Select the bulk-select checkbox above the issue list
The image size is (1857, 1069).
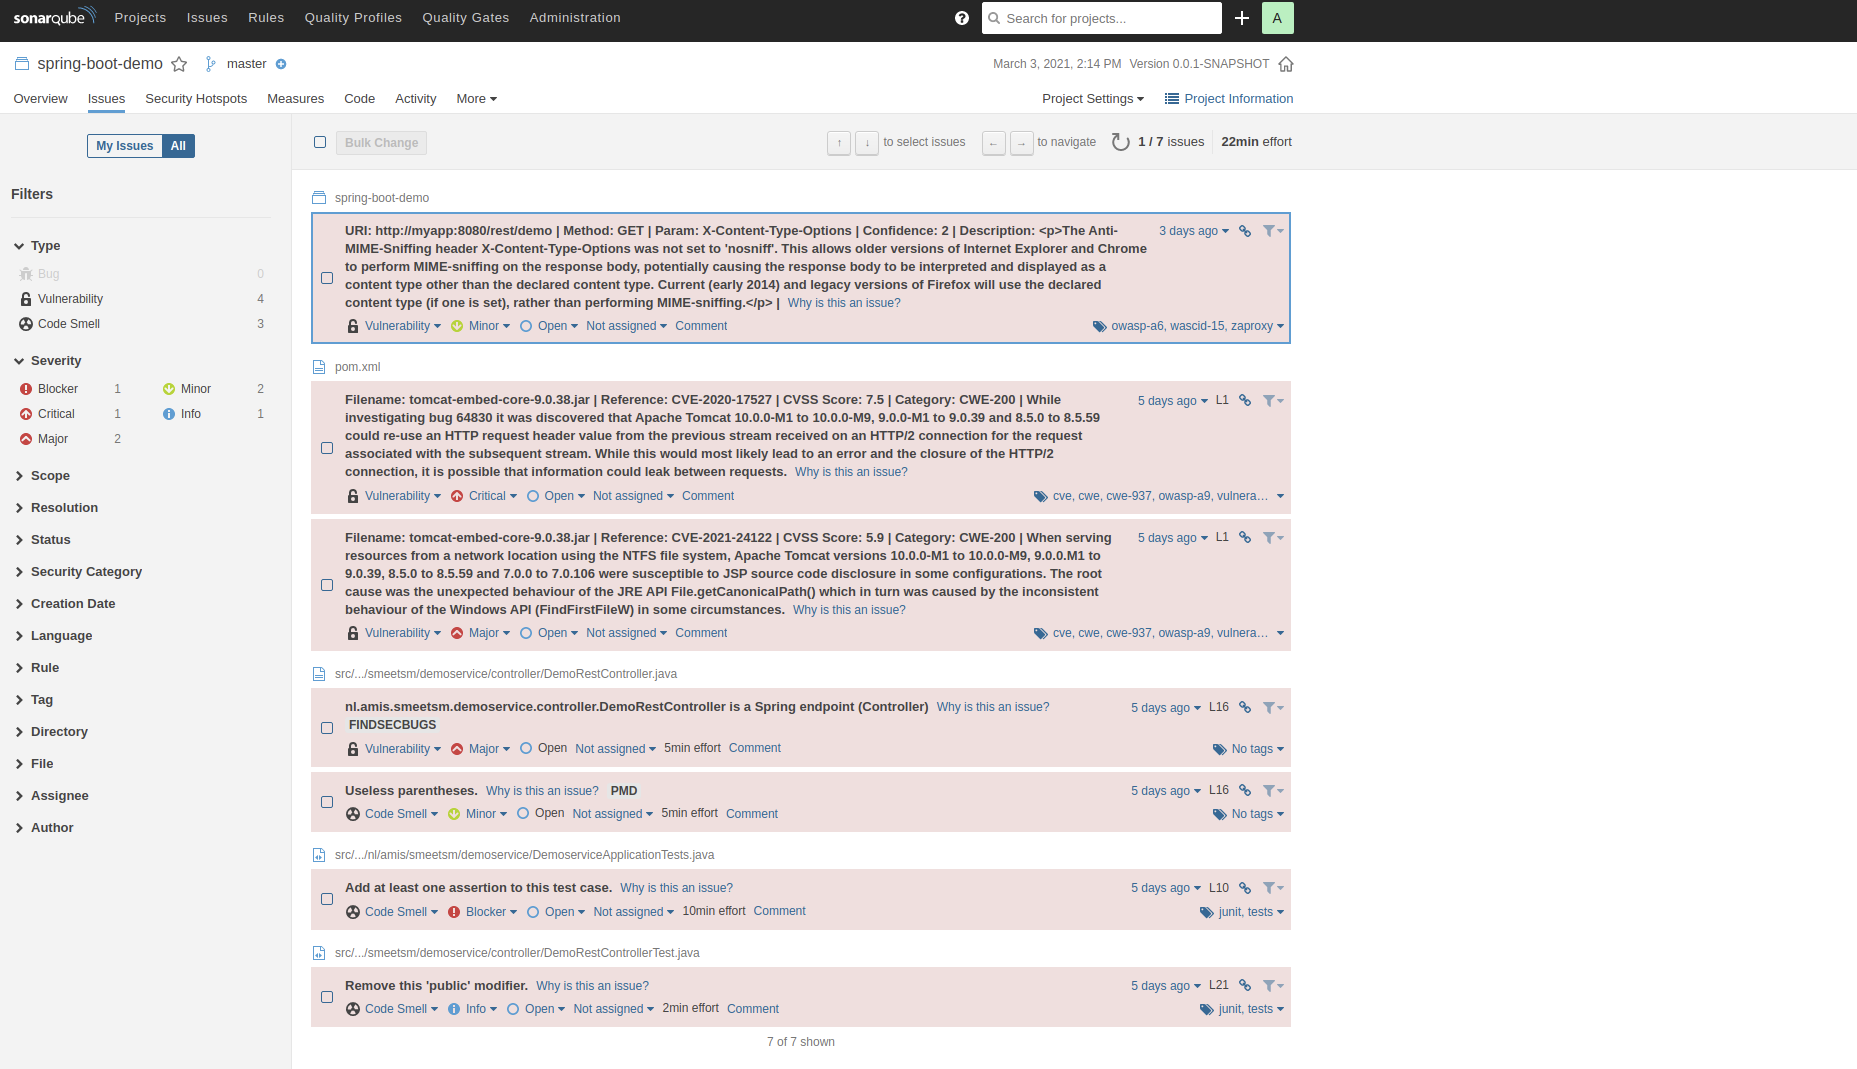click(320, 142)
